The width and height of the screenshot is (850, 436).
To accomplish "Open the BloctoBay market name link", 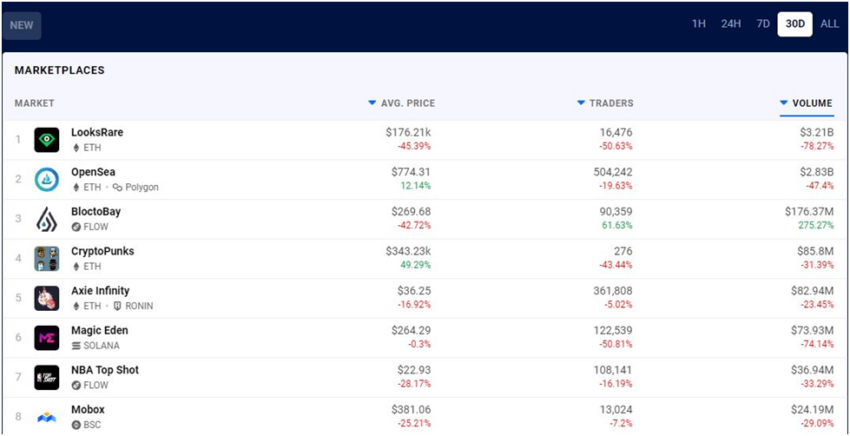I will point(96,211).
